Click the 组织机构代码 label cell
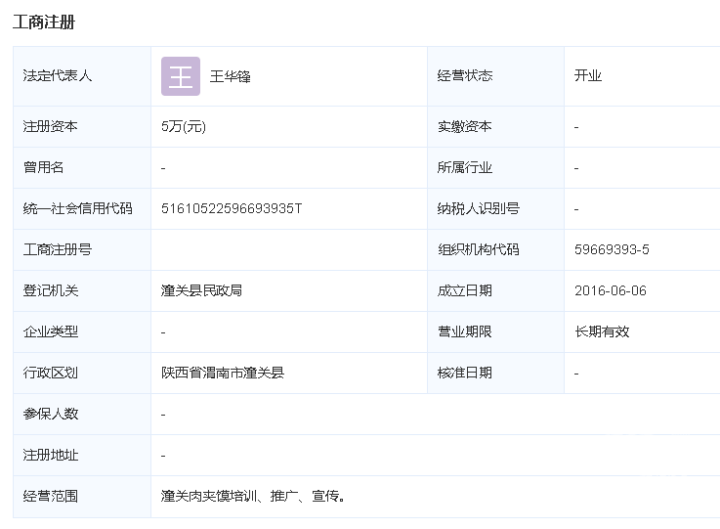This screenshot has width=720, height=529. pos(496,250)
